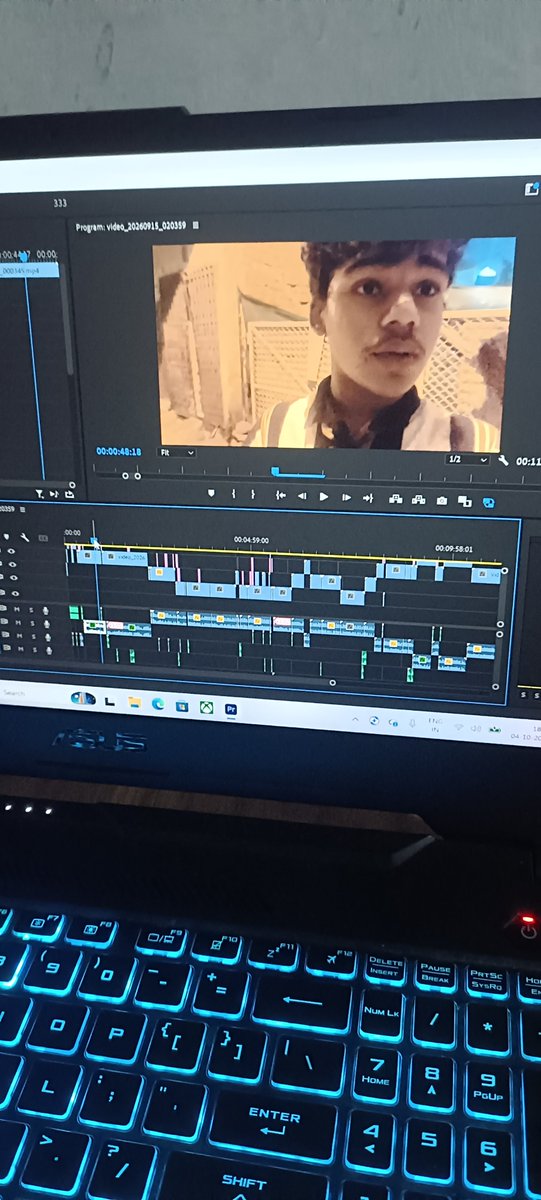This screenshot has height=1200, width=541.
Task: Click the icon at top-right corner of Premiere
Action: click(x=532, y=188)
